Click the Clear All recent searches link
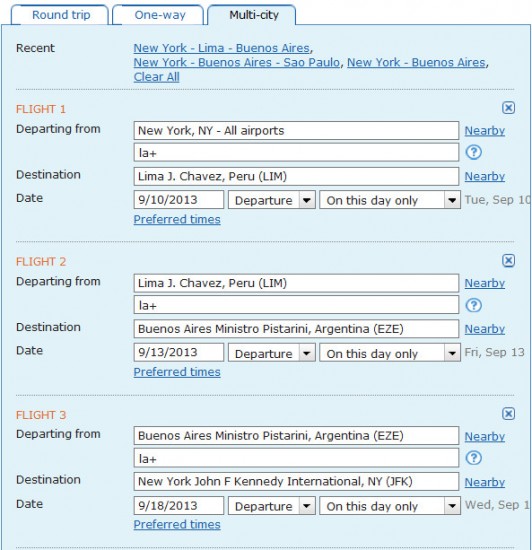Viewport: 532px width, 550px height. 156,77
